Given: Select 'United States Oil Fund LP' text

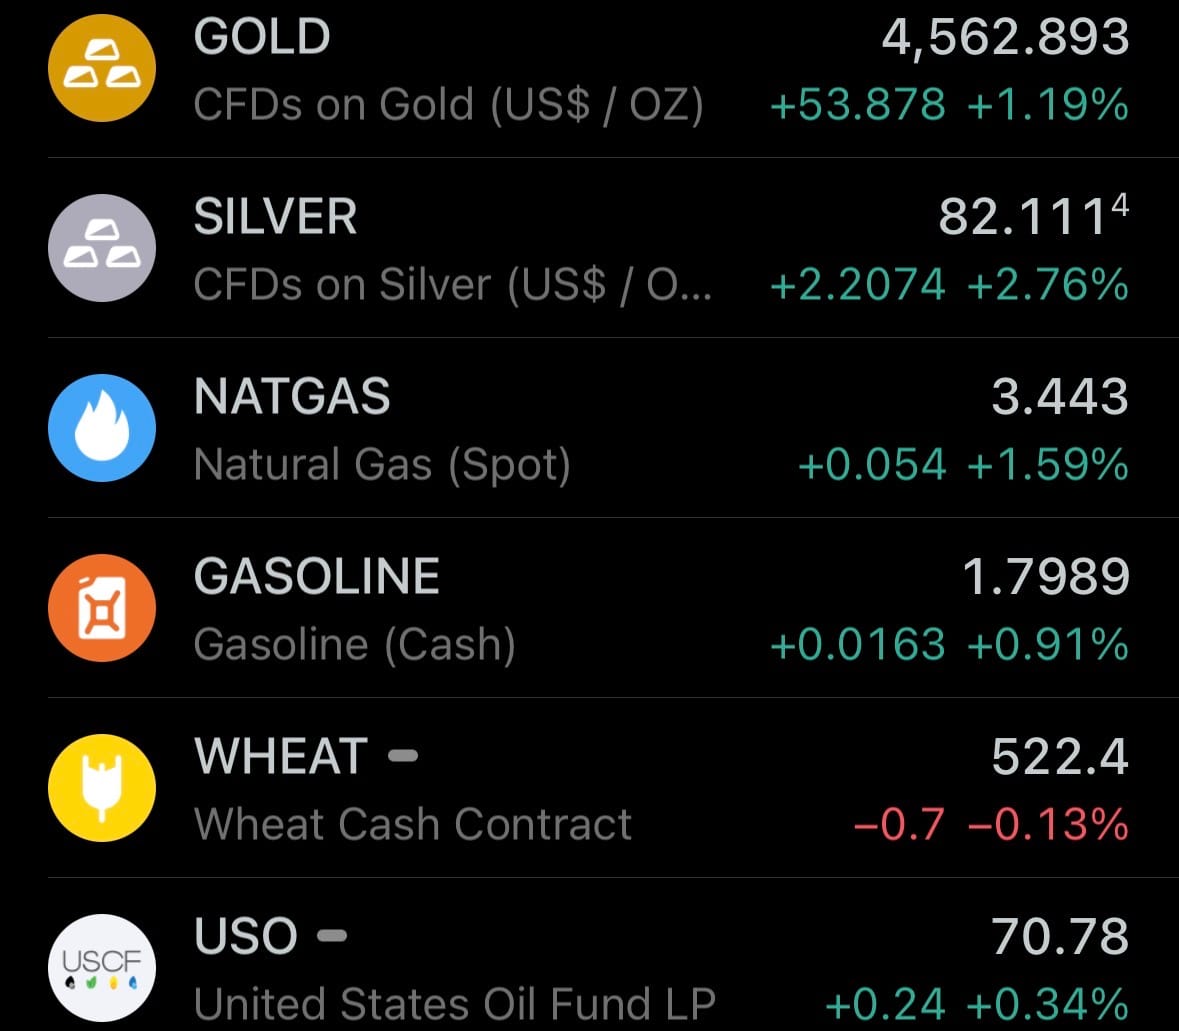Looking at the screenshot, I should click(x=455, y=1003).
